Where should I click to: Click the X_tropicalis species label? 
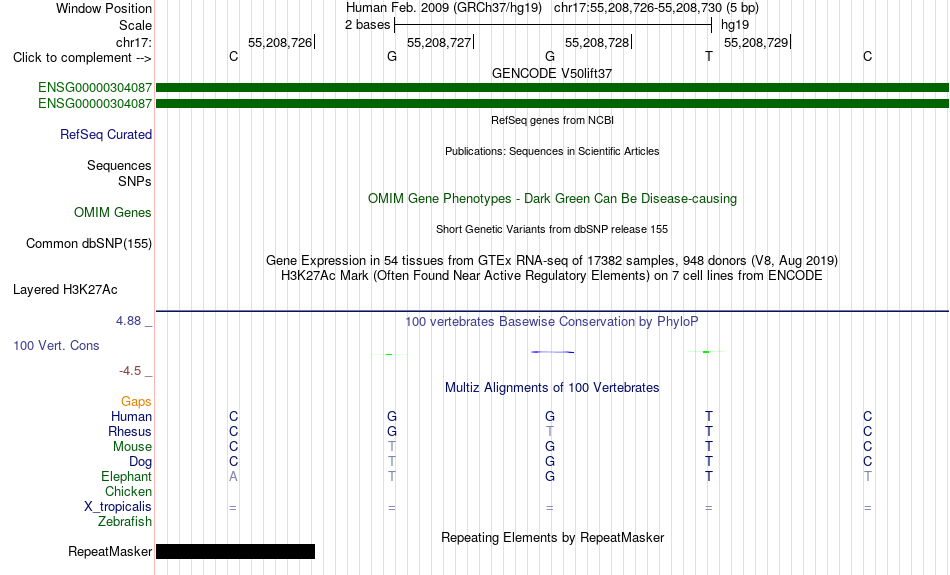pyautogui.click(x=118, y=507)
